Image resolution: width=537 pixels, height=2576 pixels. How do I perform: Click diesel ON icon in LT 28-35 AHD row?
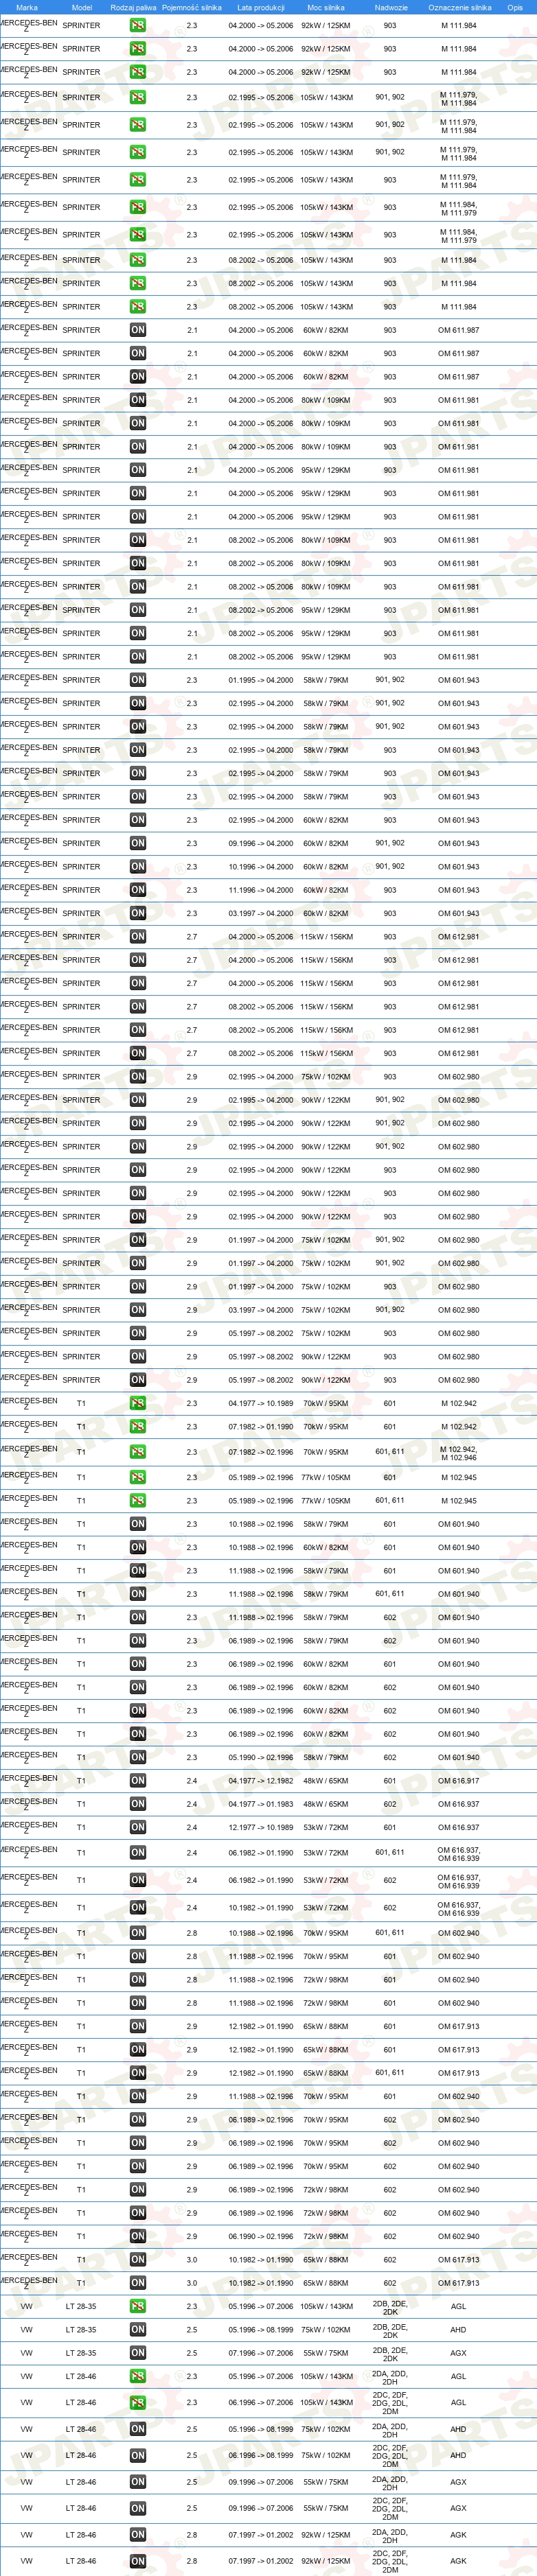coord(138,2329)
